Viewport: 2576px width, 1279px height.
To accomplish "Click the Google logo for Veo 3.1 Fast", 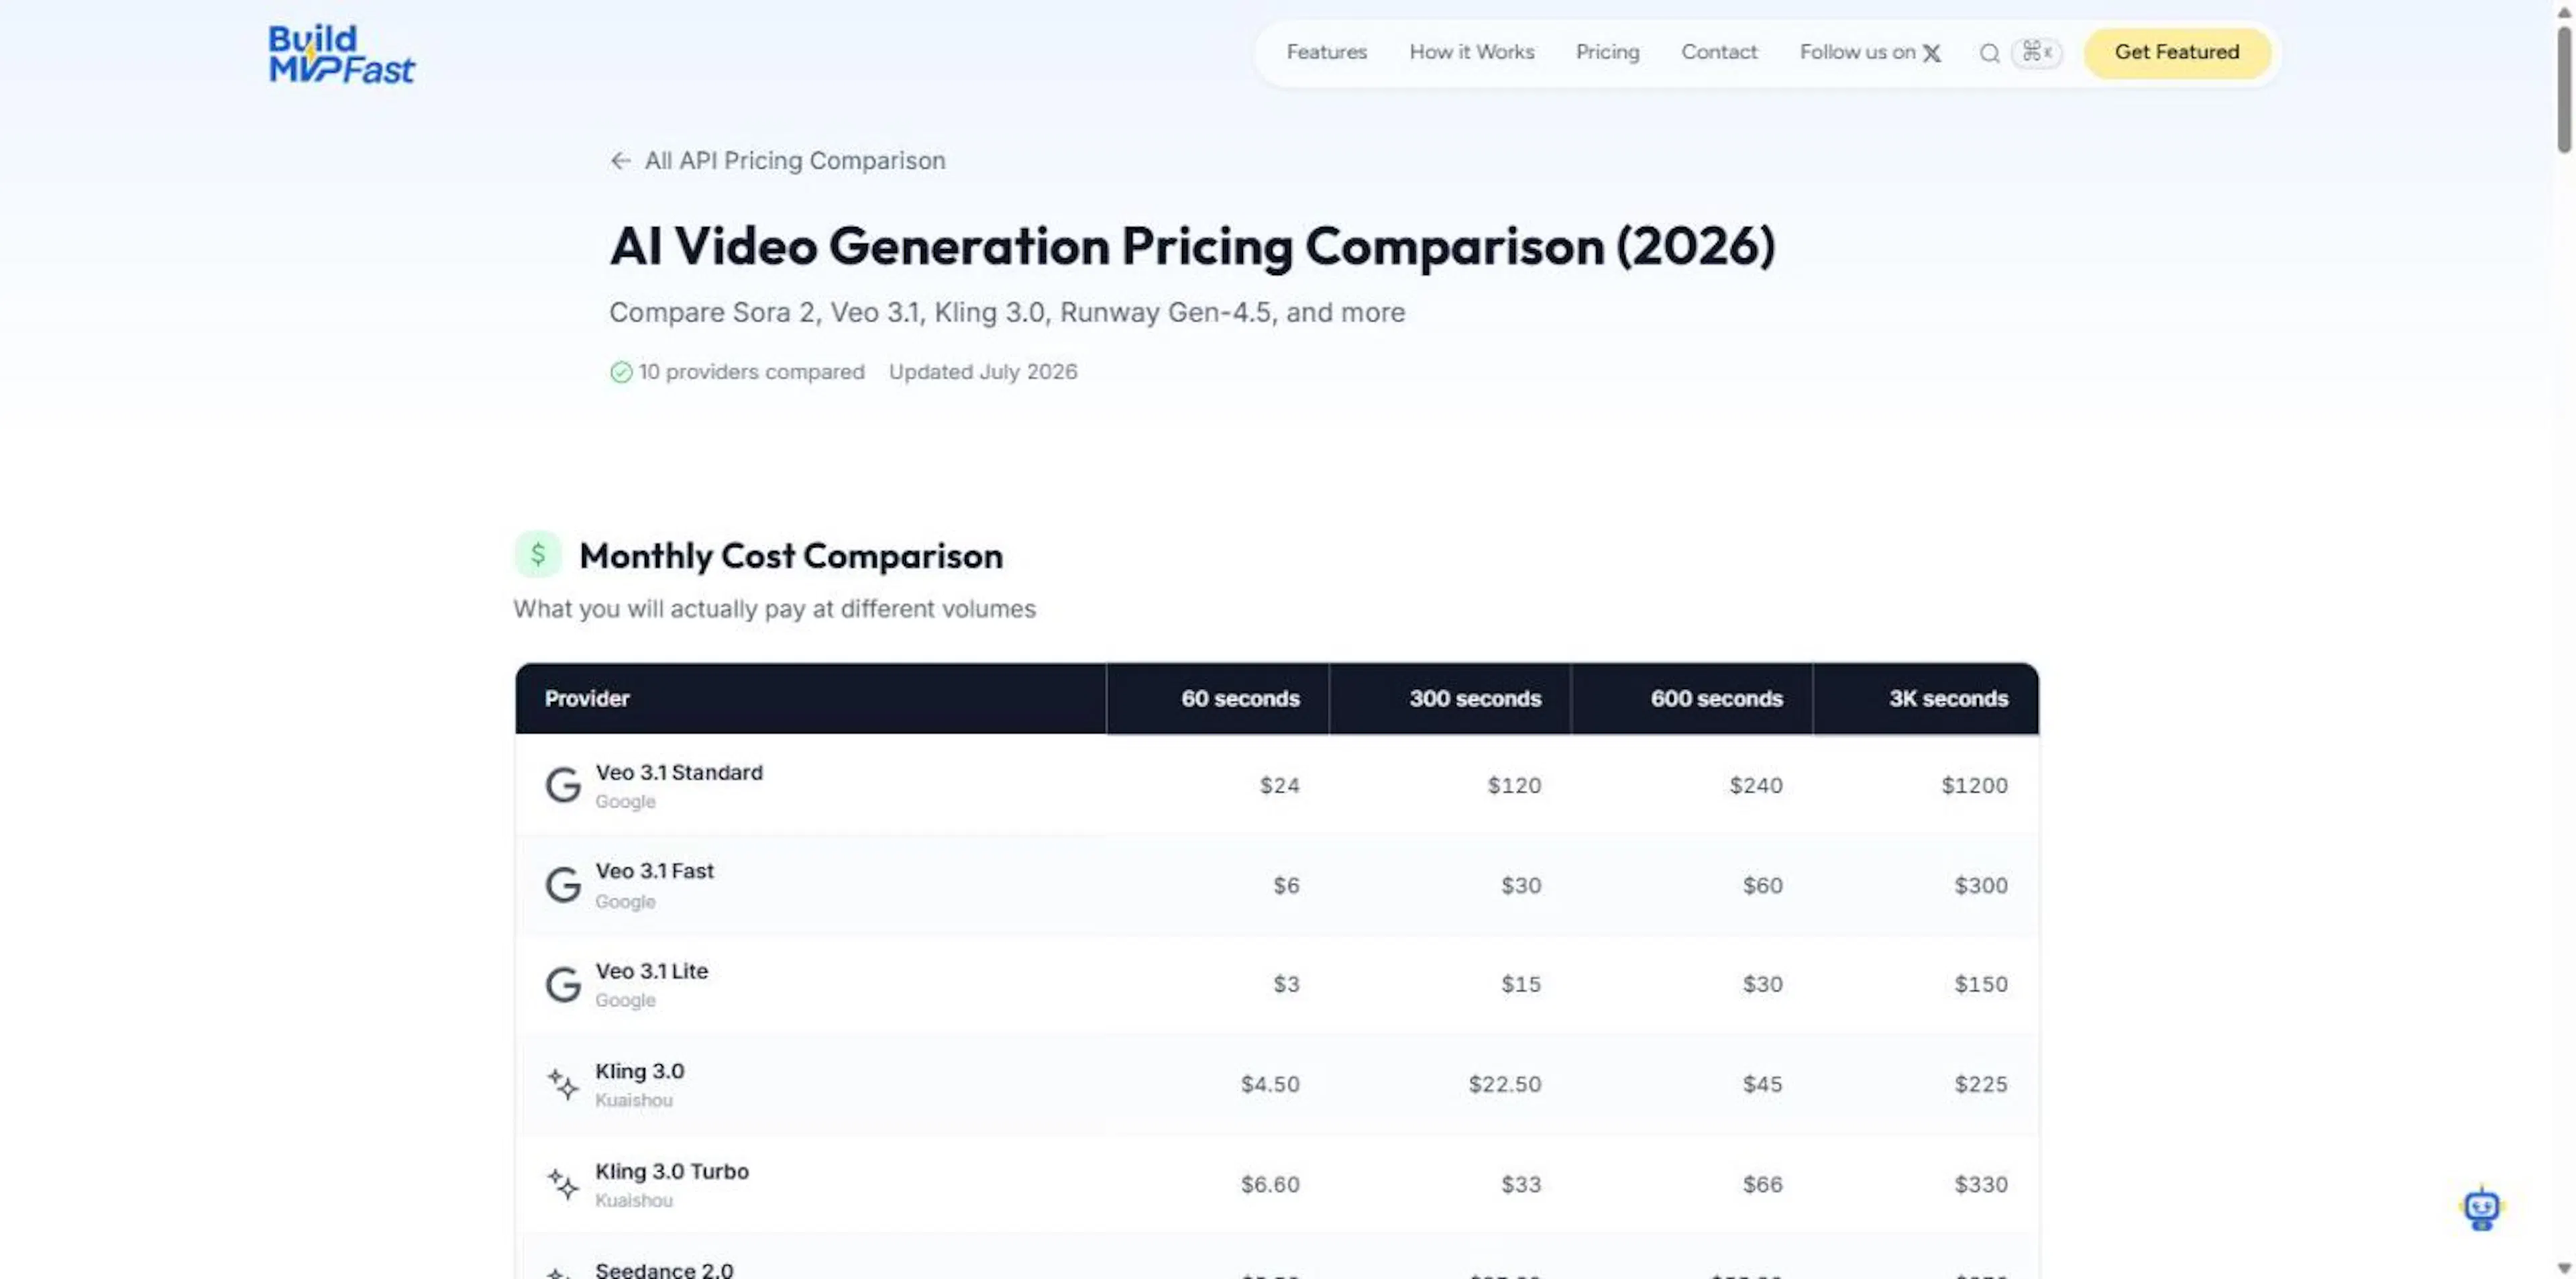I will [563, 885].
